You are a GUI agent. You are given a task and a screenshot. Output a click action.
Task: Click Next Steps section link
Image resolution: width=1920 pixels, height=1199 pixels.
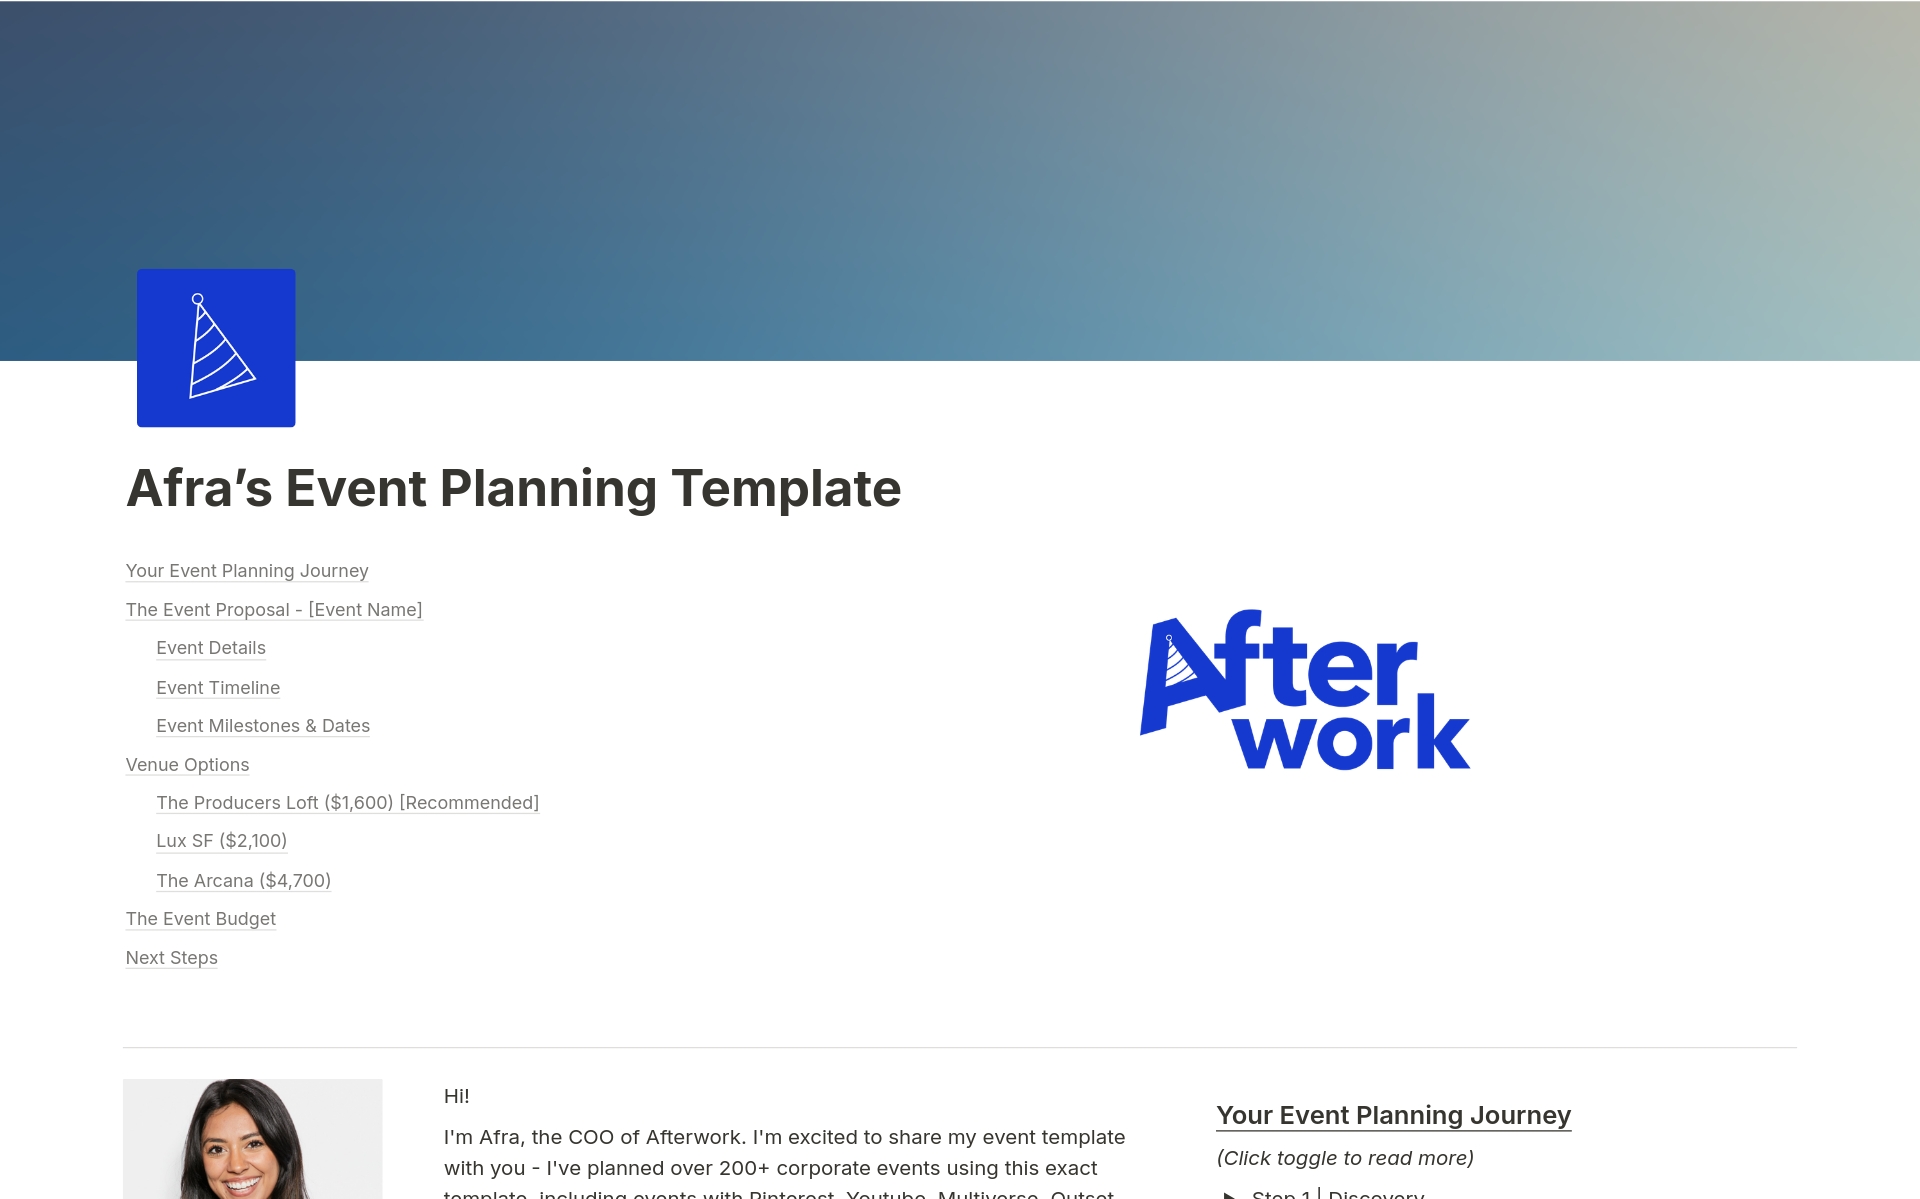170,957
